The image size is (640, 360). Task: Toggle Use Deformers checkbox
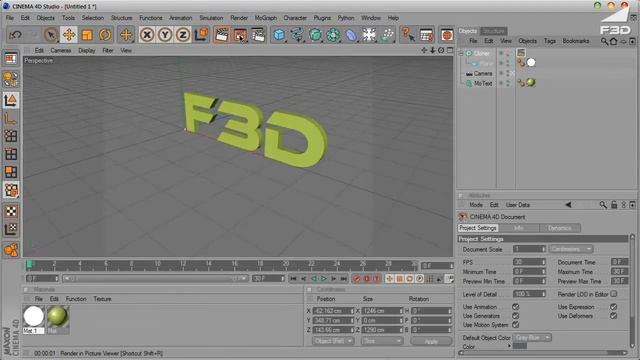pos(613,316)
